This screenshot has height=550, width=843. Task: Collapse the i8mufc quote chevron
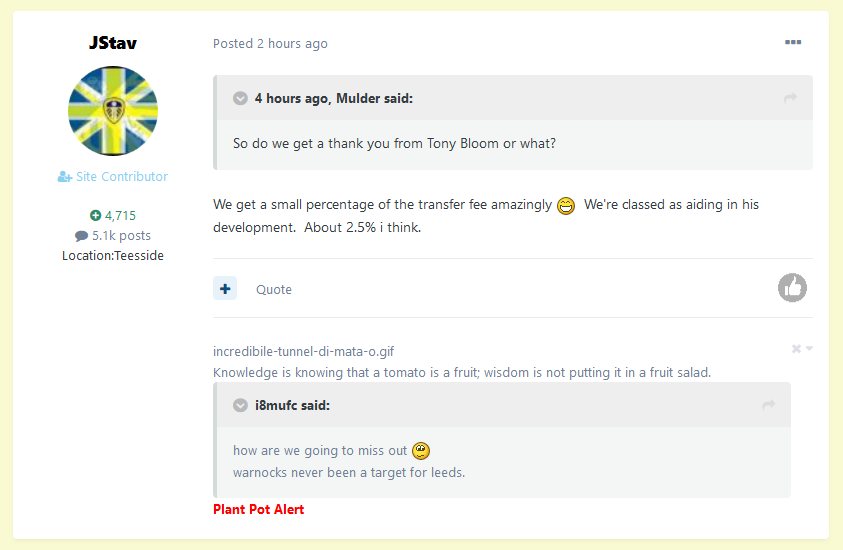coord(240,405)
